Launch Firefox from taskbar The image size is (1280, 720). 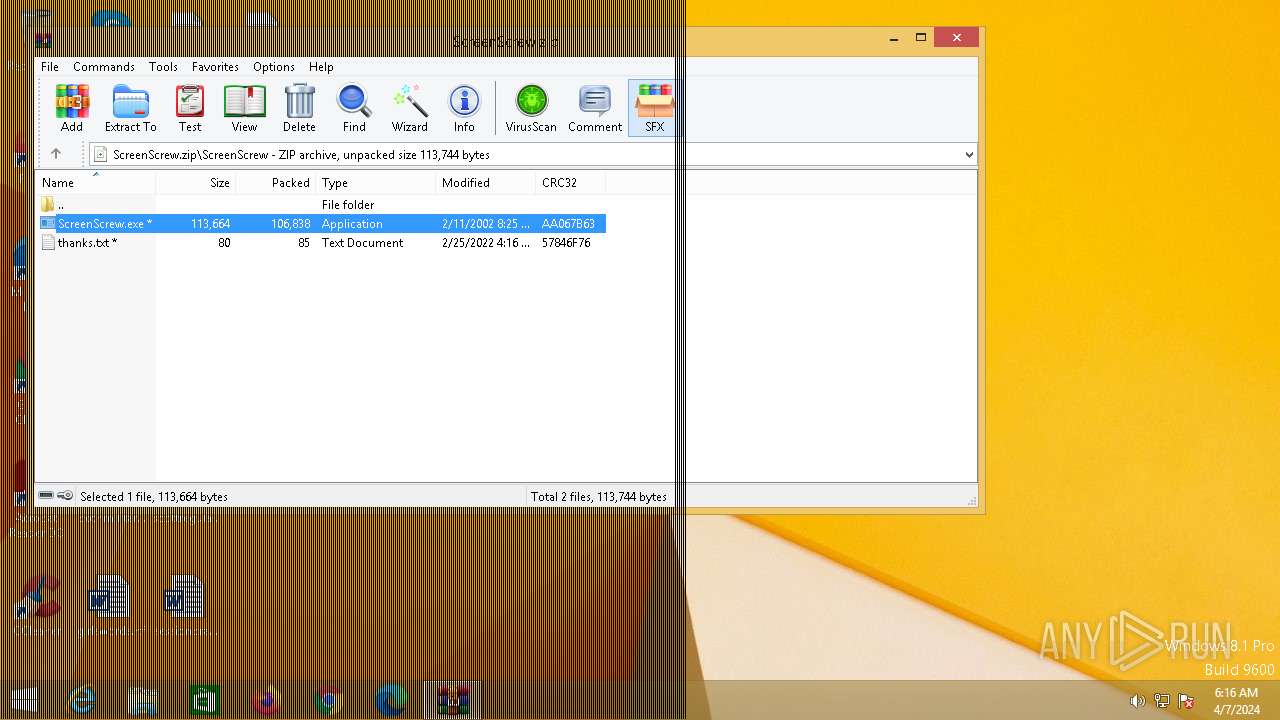(x=266, y=701)
